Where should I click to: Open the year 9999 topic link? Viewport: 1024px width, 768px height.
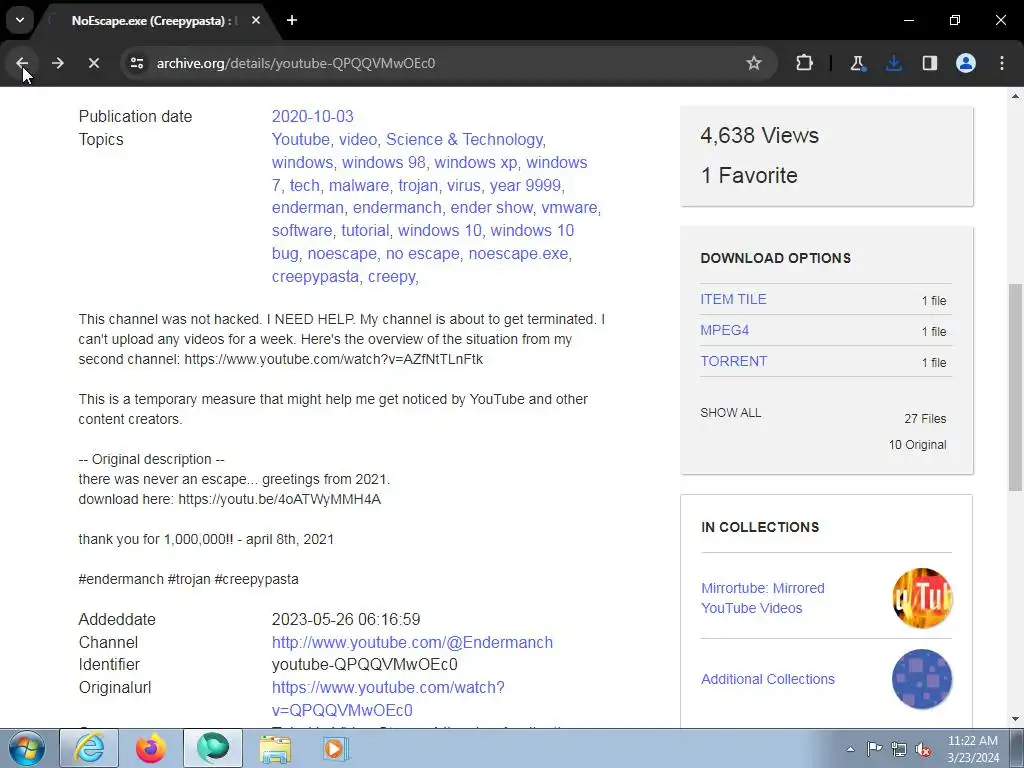click(x=525, y=185)
